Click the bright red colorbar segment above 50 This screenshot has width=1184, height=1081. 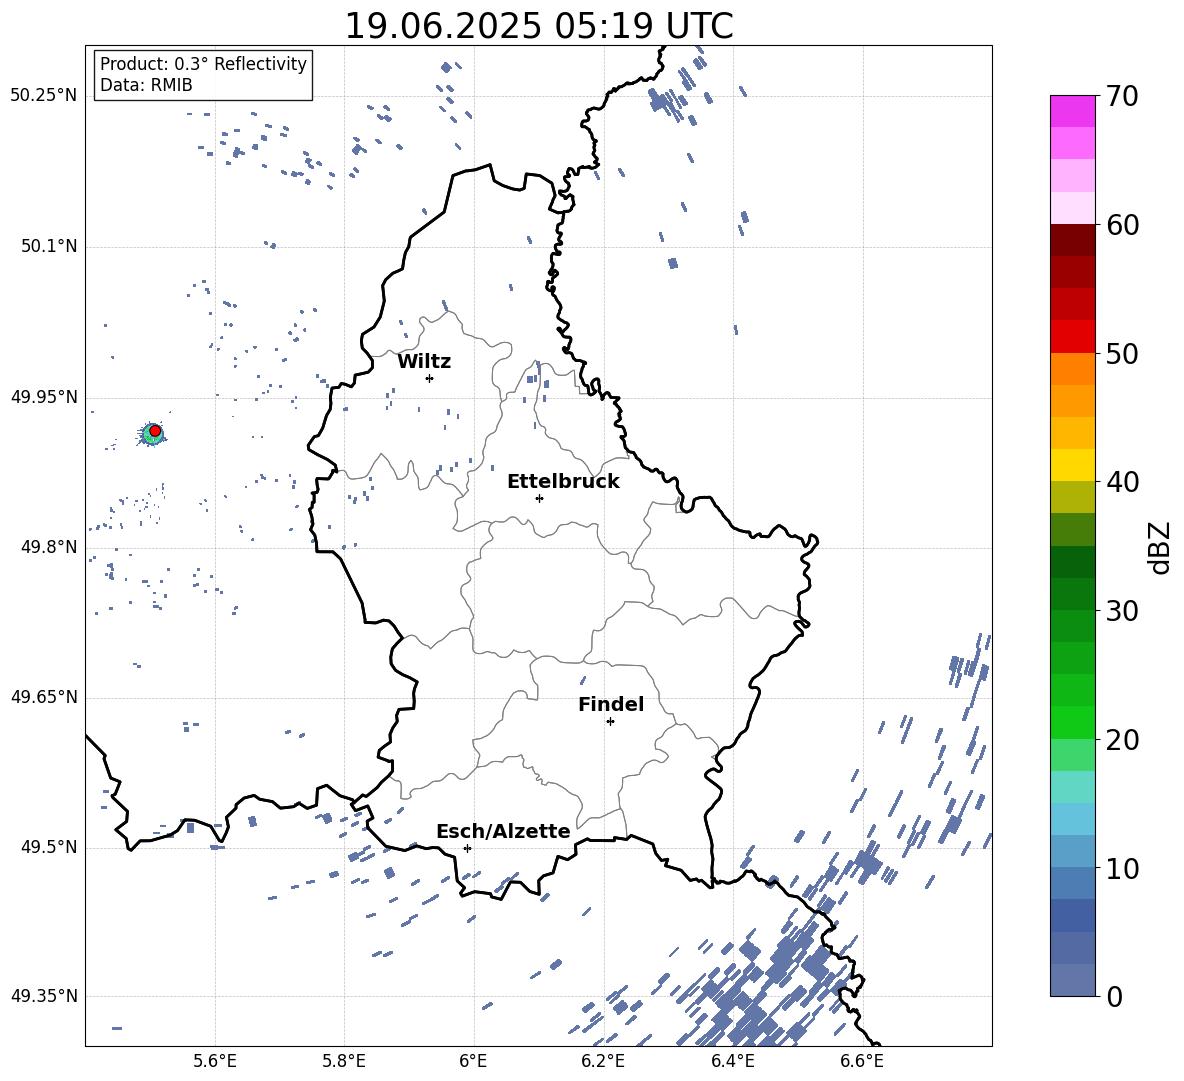point(1072,337)
